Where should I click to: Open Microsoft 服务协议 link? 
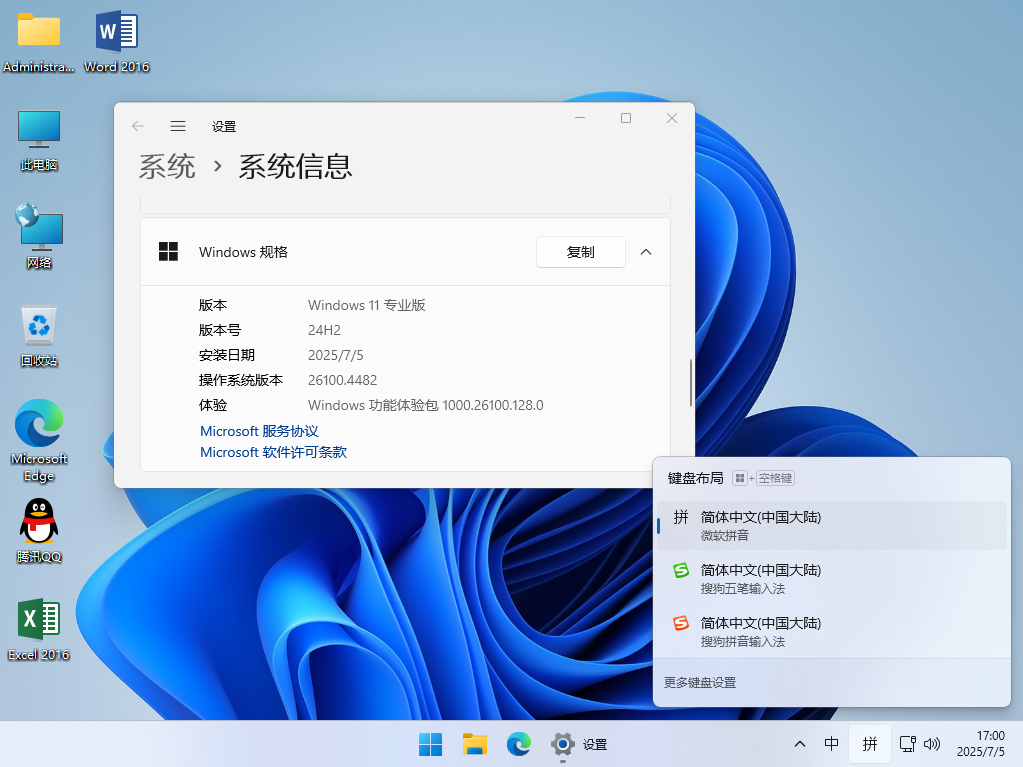(x=259, y=431)
